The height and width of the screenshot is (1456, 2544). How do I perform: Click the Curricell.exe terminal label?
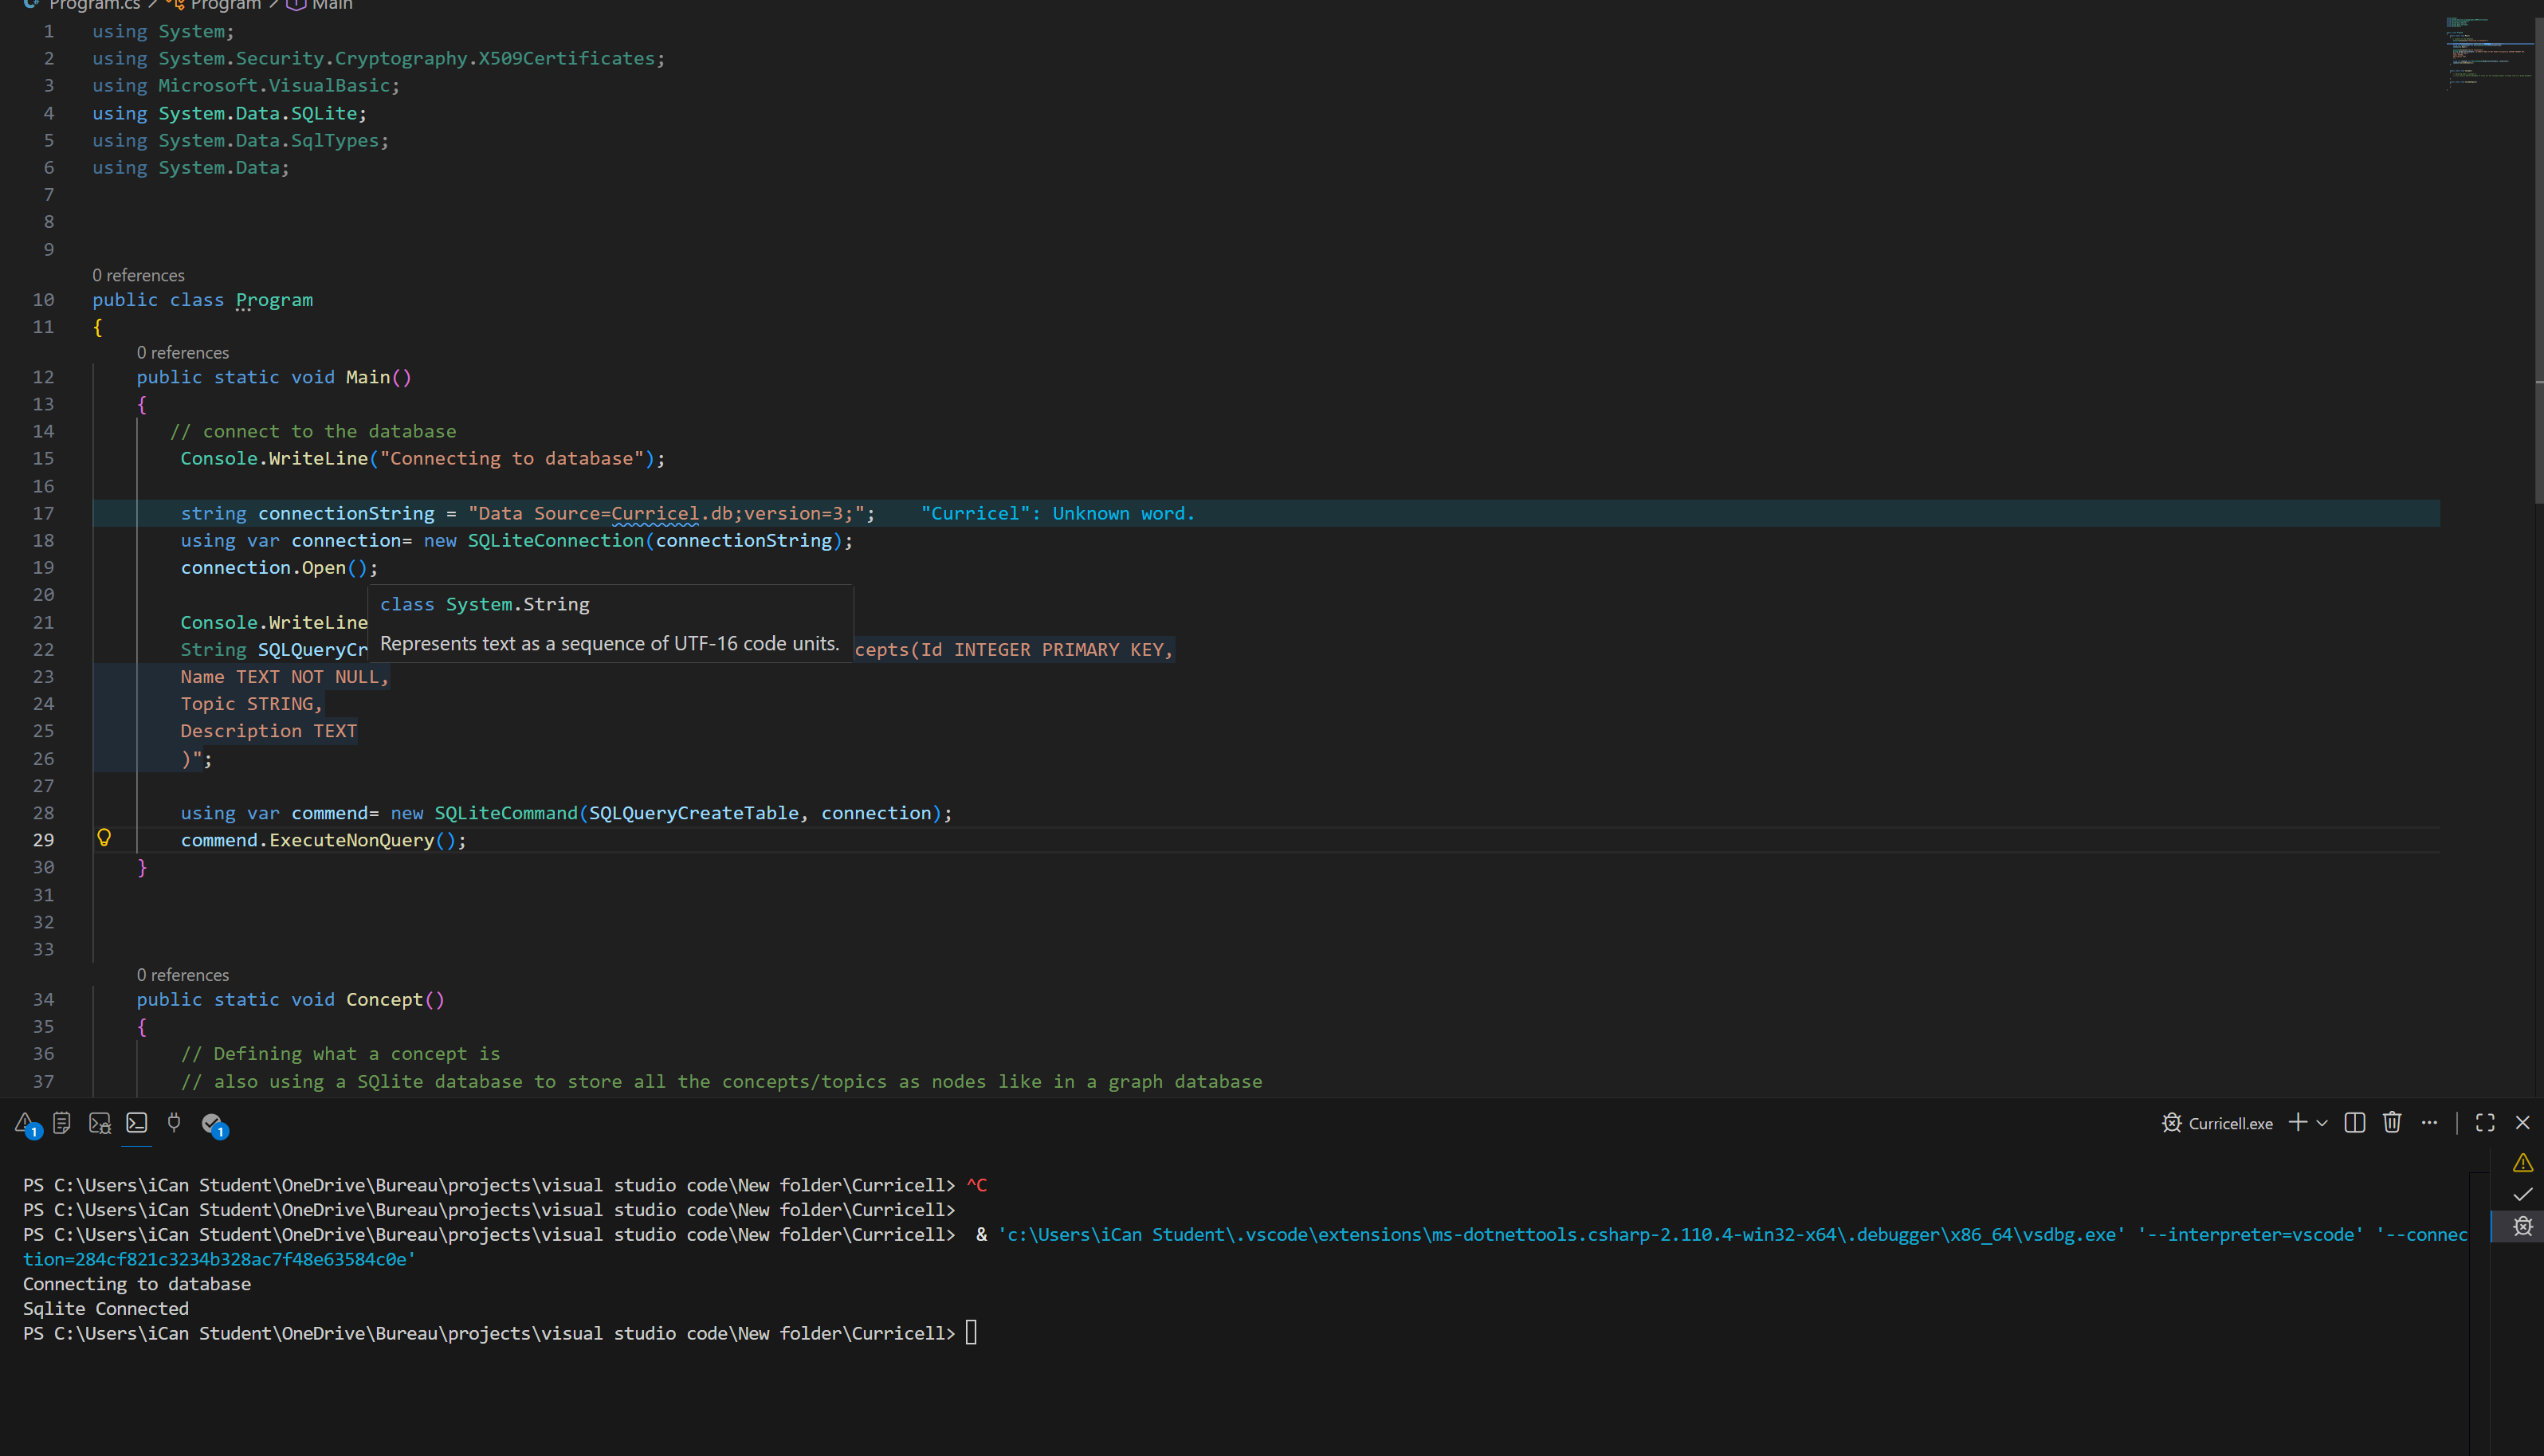pyautogui.click(x=2229, y=1124)
